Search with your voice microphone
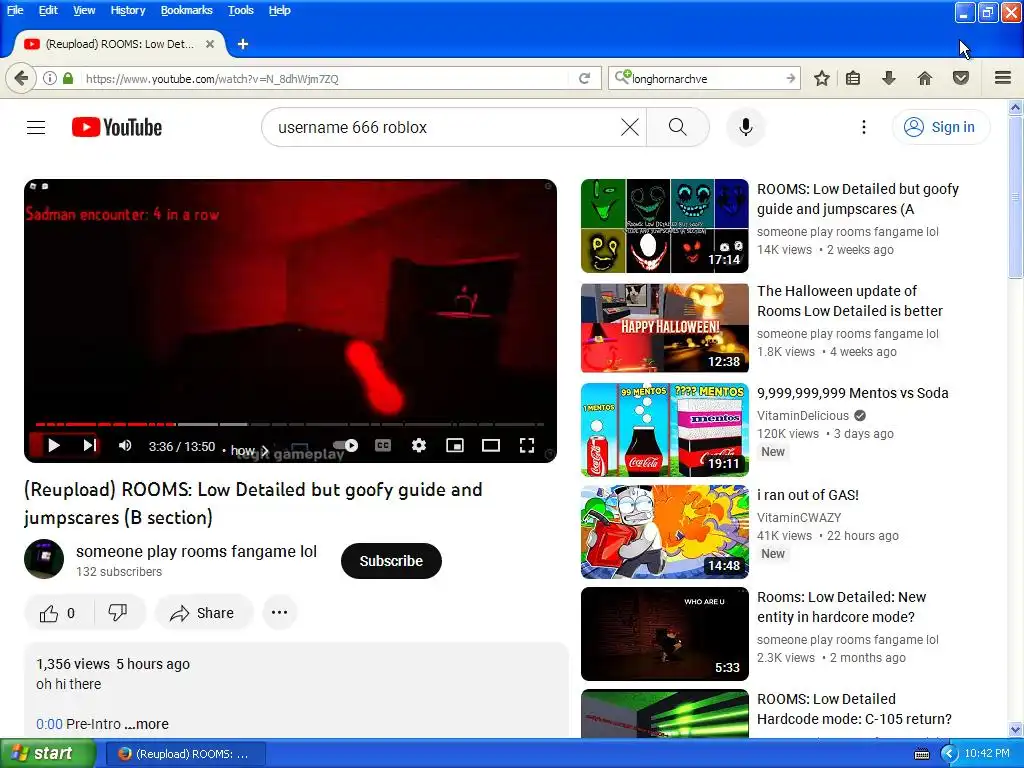 (745, 127)
